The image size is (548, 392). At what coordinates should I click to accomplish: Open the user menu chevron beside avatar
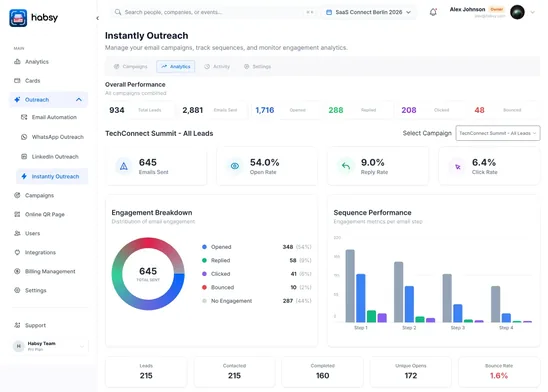pyautogui.click(x=533, y=12)
